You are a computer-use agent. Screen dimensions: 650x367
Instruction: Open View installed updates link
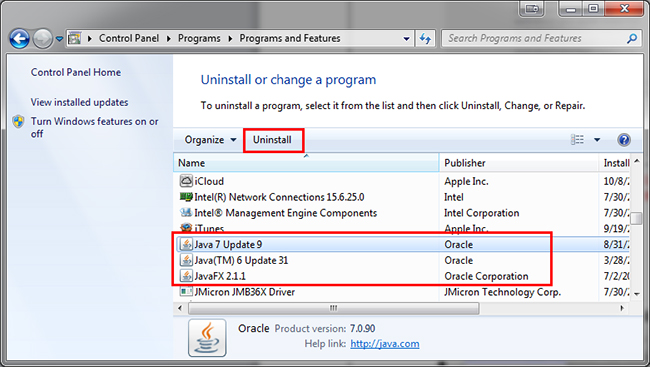(x=79, y=102)
